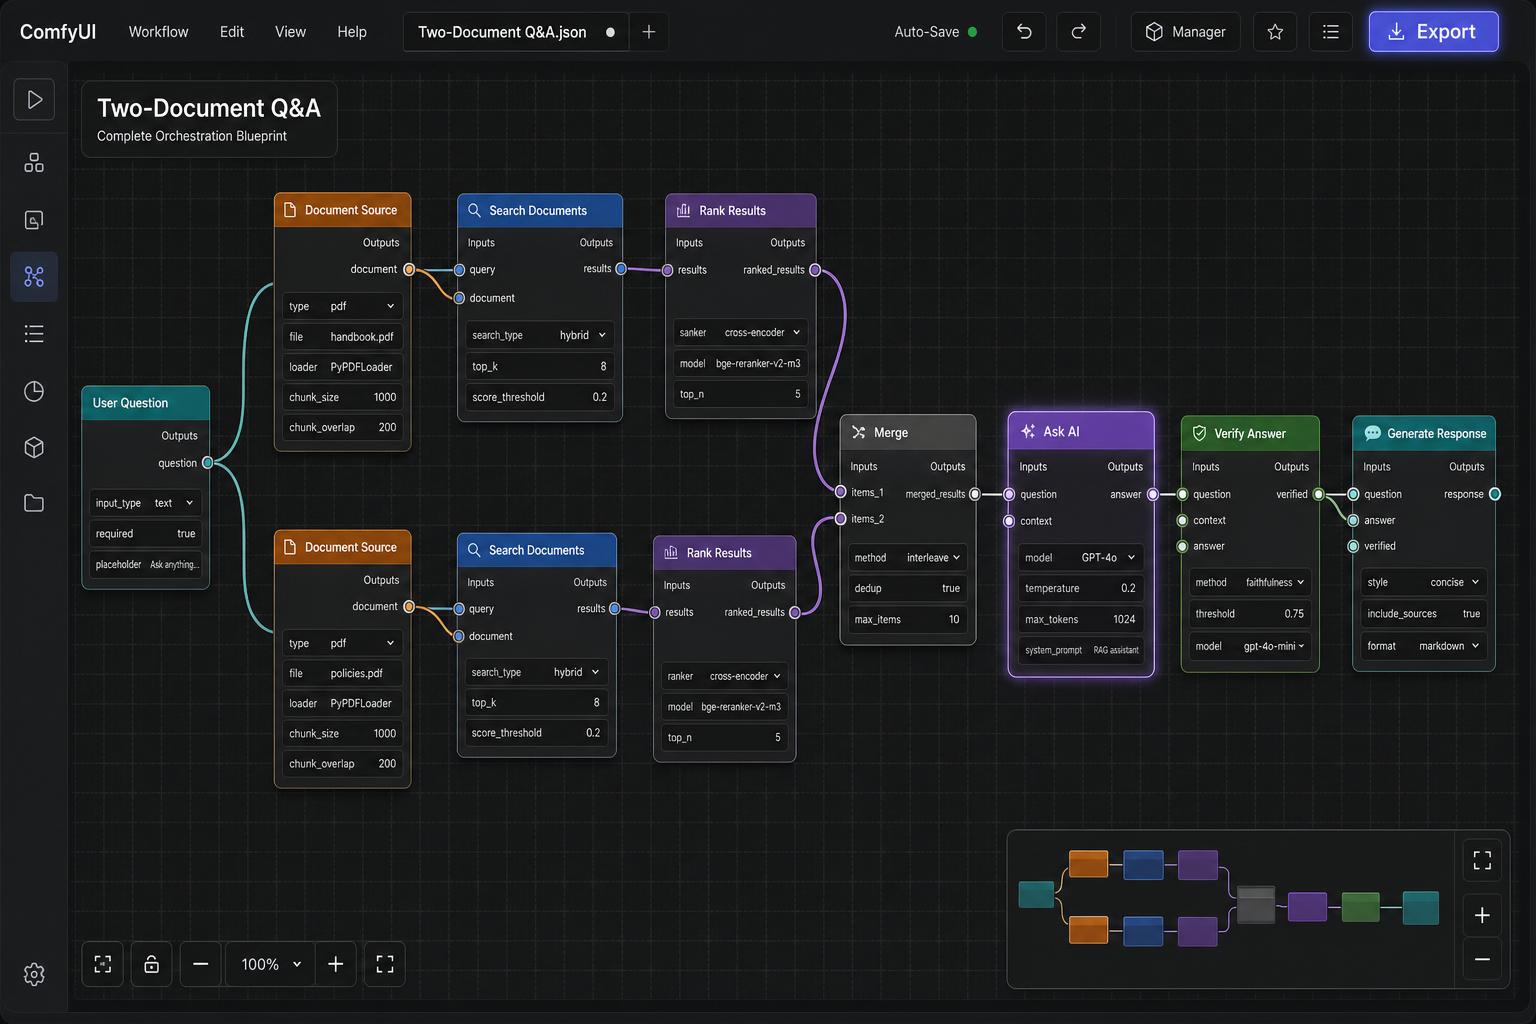Click the ComfyUI logo
Image resolution: width=1536 pixels, height=1024 pixels.
coord(58,32)
